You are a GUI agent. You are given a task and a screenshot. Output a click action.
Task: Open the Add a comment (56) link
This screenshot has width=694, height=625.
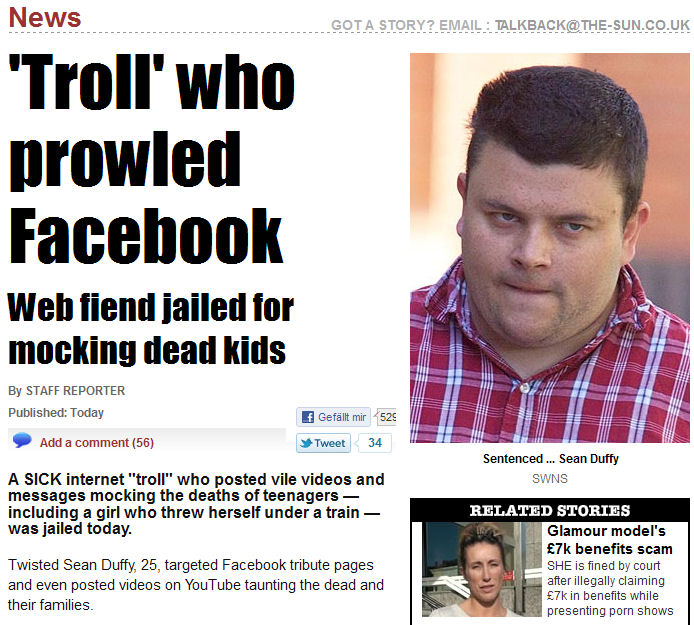tap(97, 443)
